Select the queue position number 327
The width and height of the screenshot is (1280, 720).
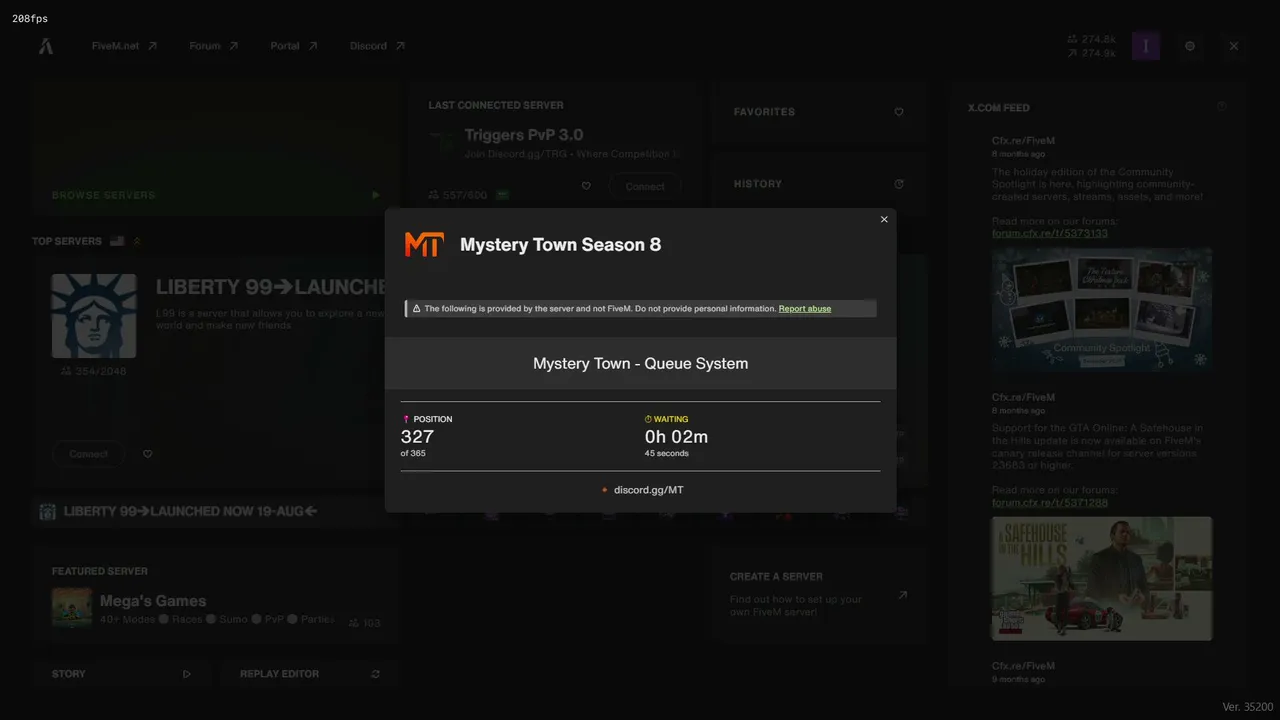(417, 437)
